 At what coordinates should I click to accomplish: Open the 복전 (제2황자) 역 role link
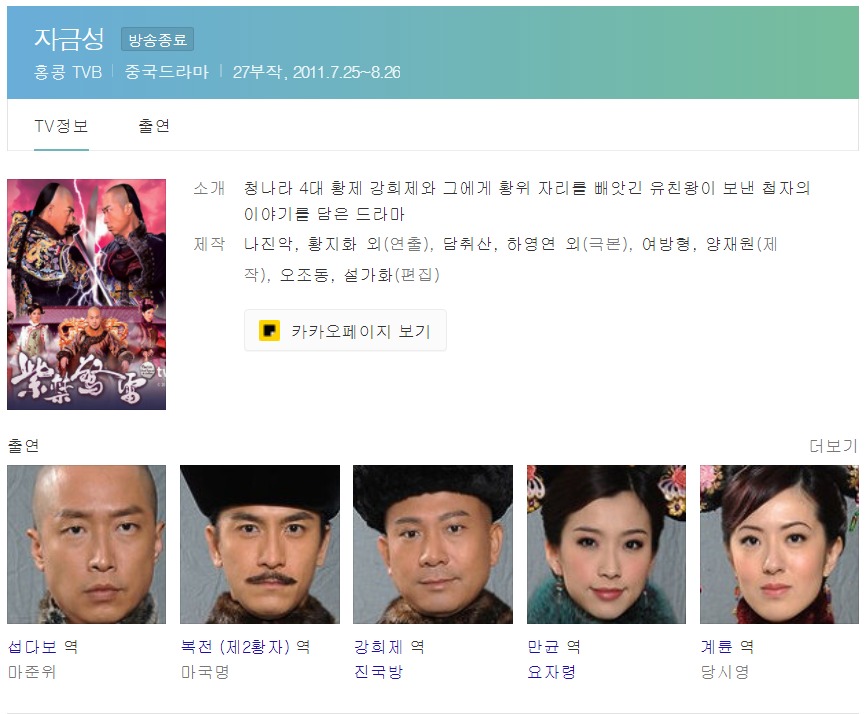click(245, 646)
